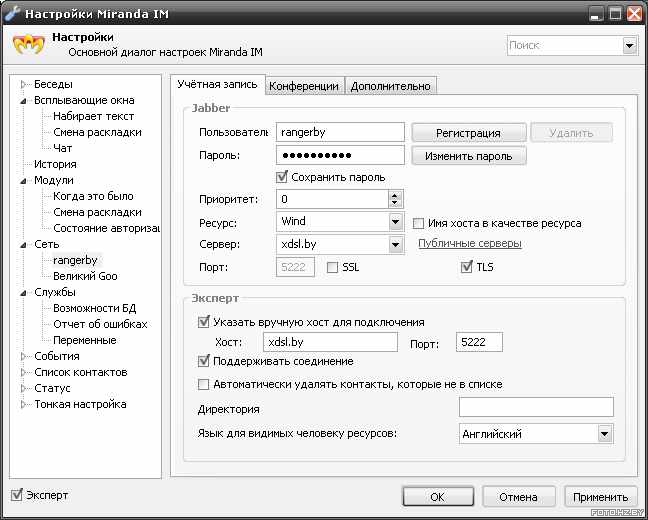Click the wrench icon in the title bar
This screenshot has width=648, height=520.
(x=12, y=13)
